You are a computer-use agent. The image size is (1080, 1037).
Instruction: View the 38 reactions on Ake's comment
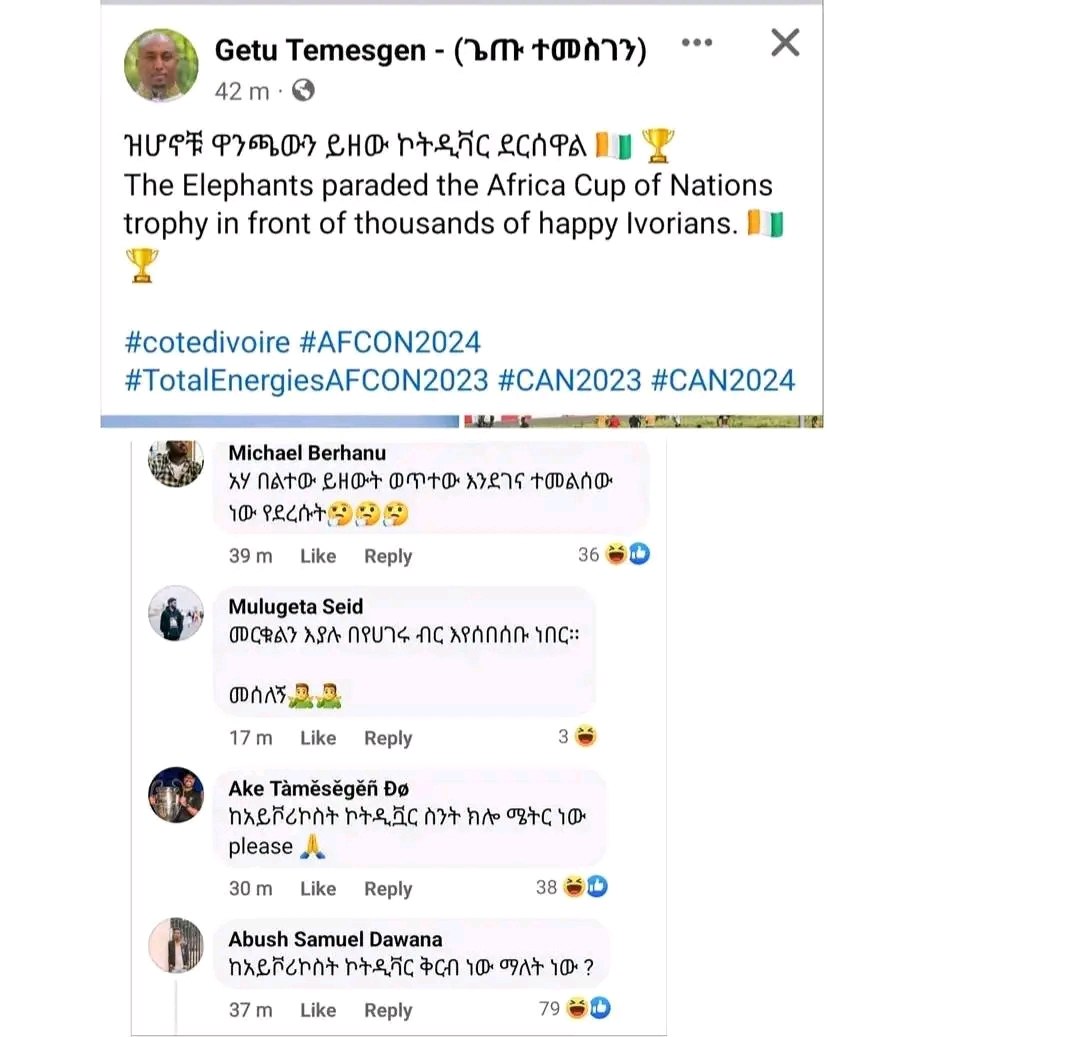coord(572,887)
